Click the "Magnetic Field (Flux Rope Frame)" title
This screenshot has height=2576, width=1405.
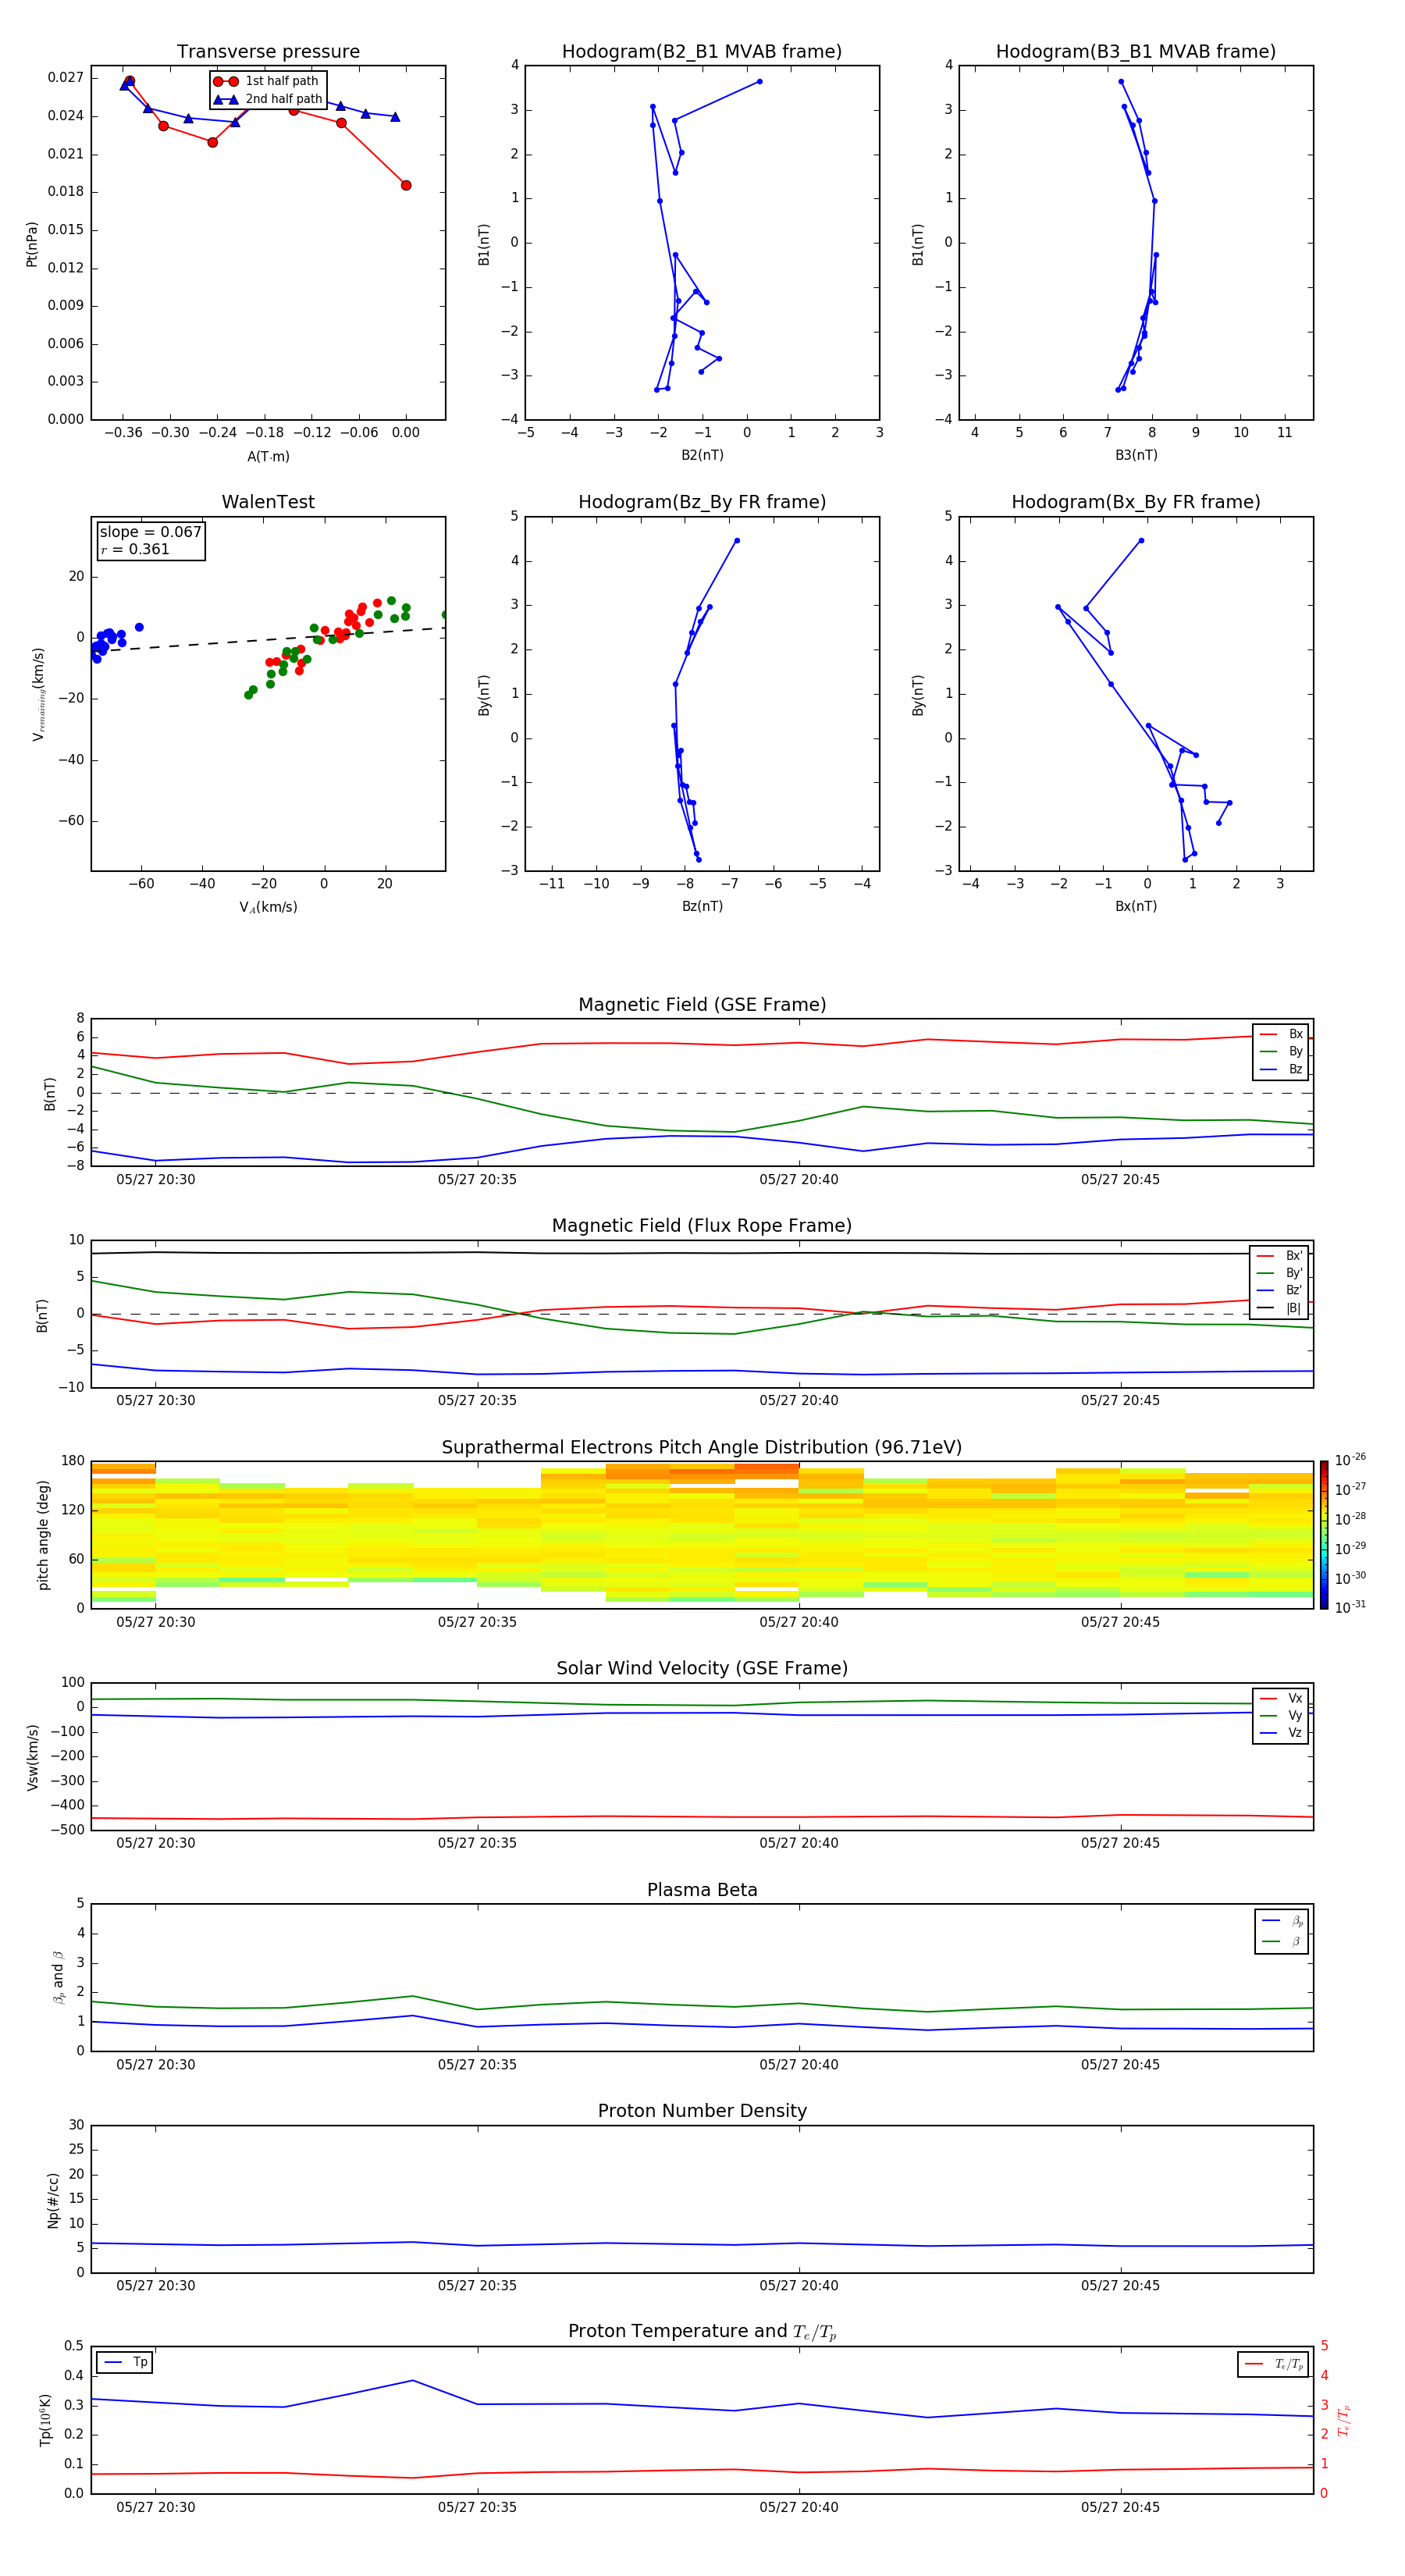702,1226
